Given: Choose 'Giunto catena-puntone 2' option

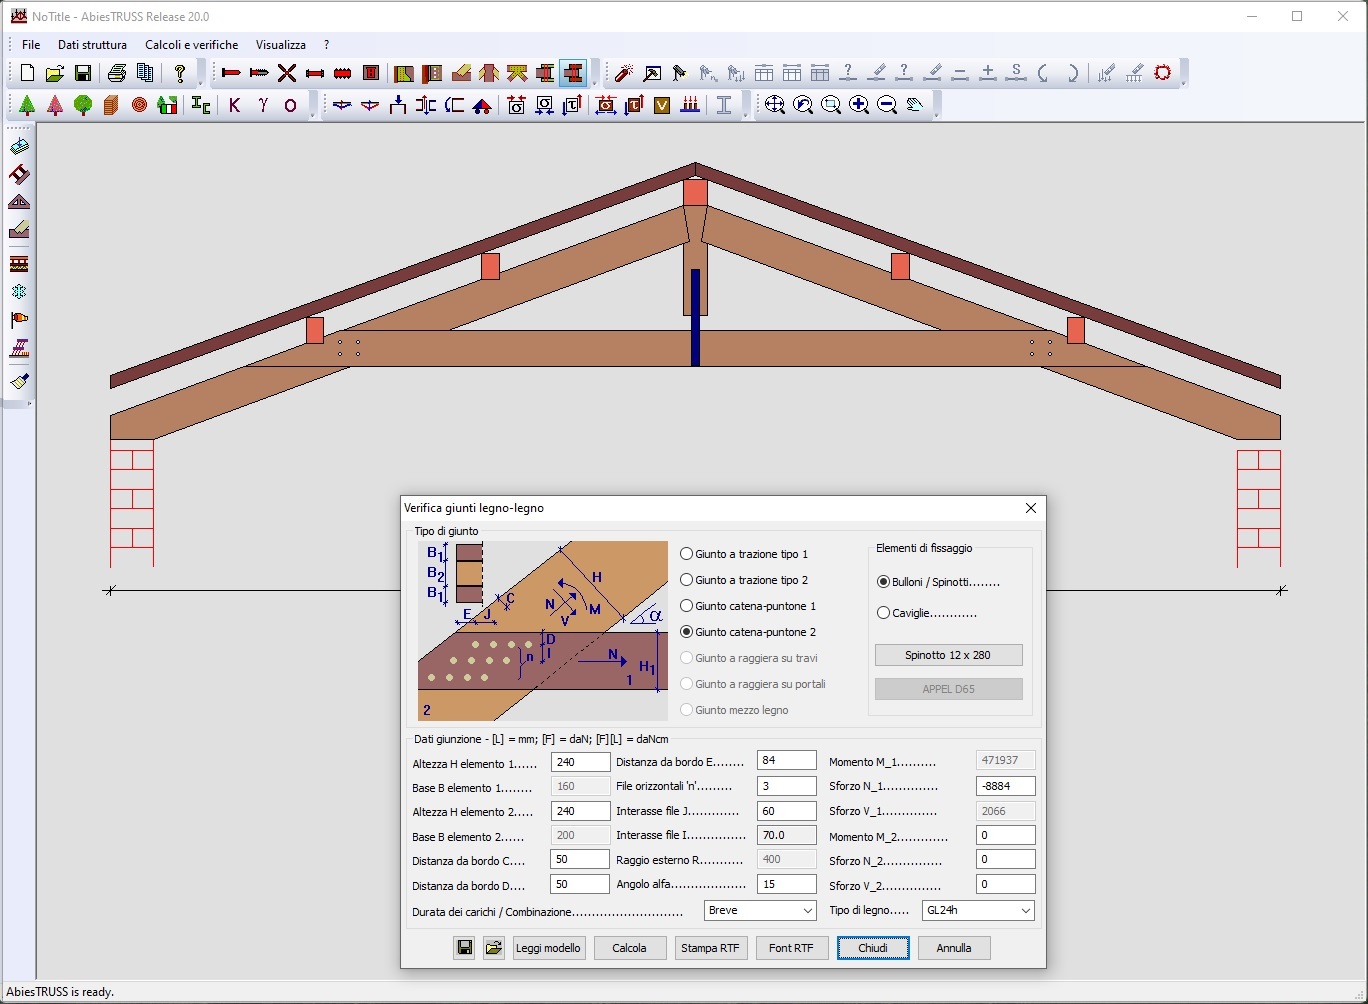Looking at the screenshot, I should pyautogui.click(x=748, y=632).
